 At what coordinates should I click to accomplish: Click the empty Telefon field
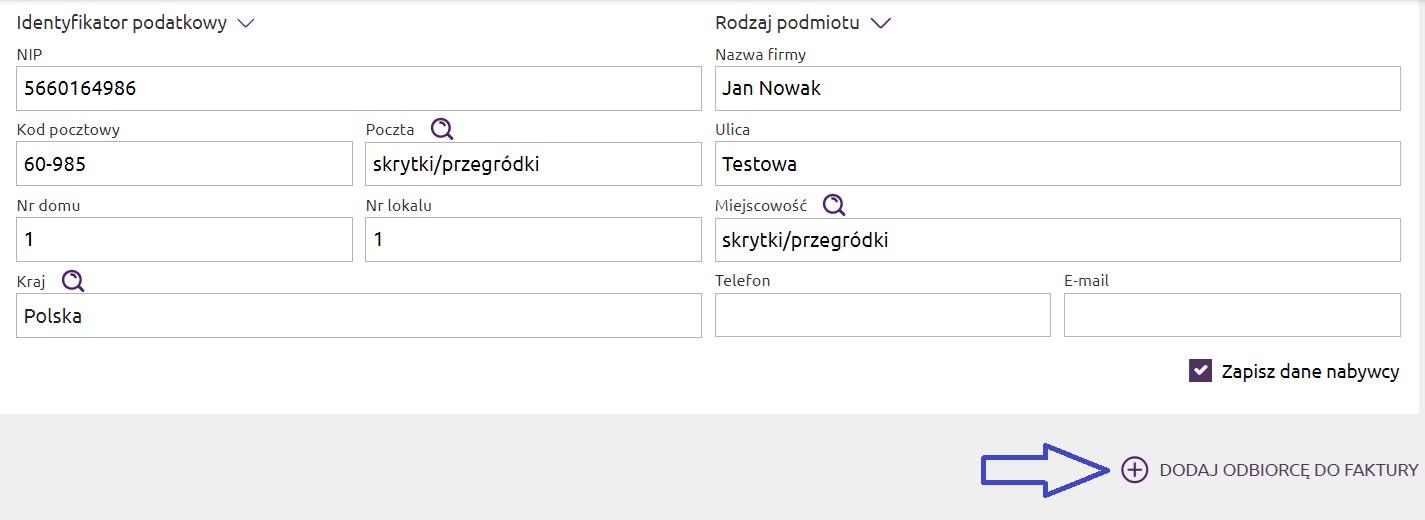pyautogui.click(x=883, y=316)
